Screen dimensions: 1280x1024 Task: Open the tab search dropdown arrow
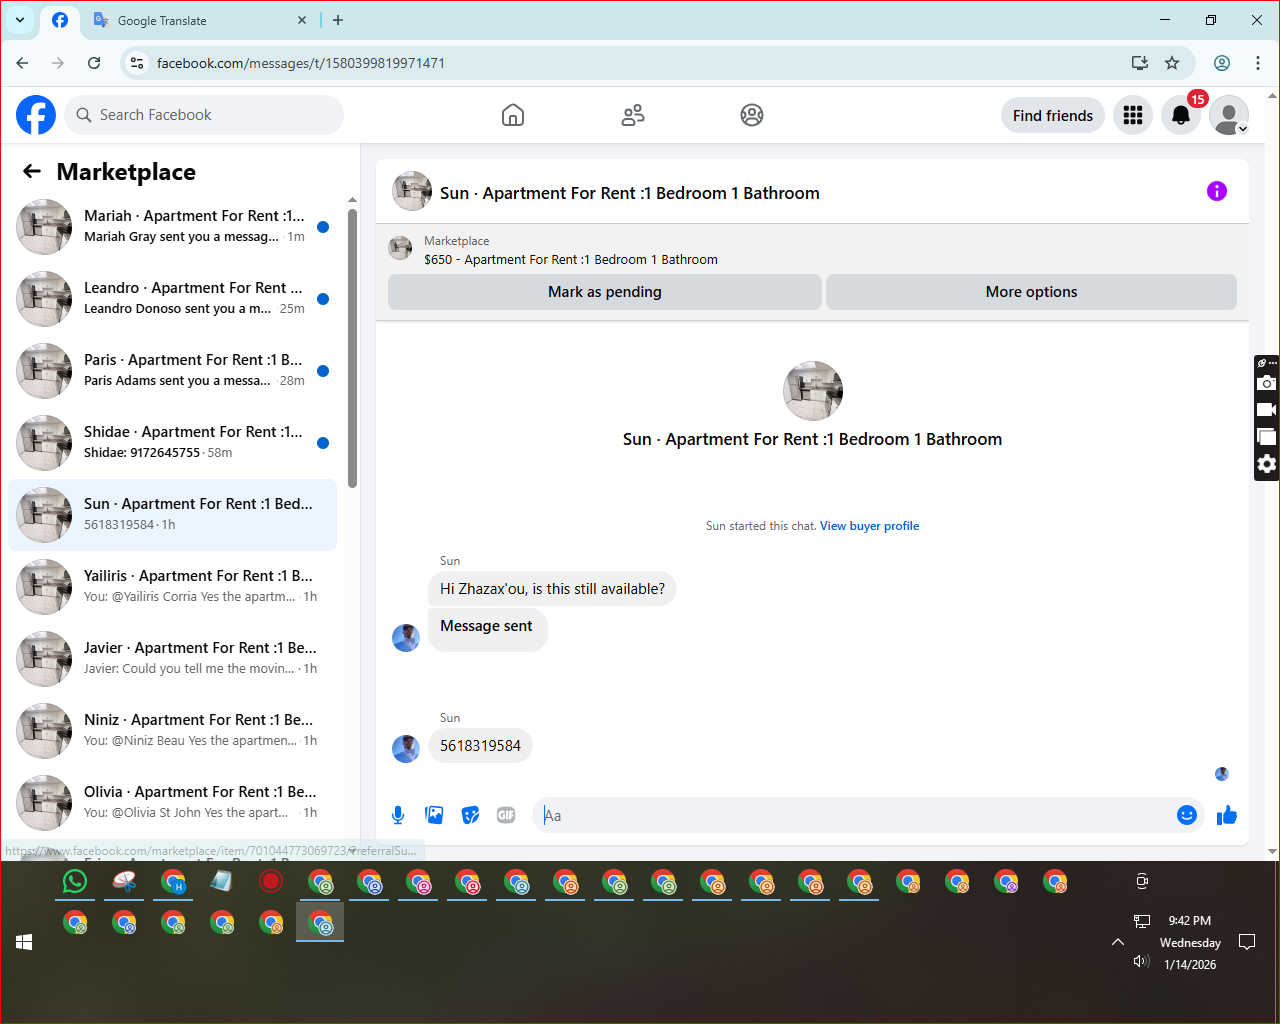coord(19,20)
